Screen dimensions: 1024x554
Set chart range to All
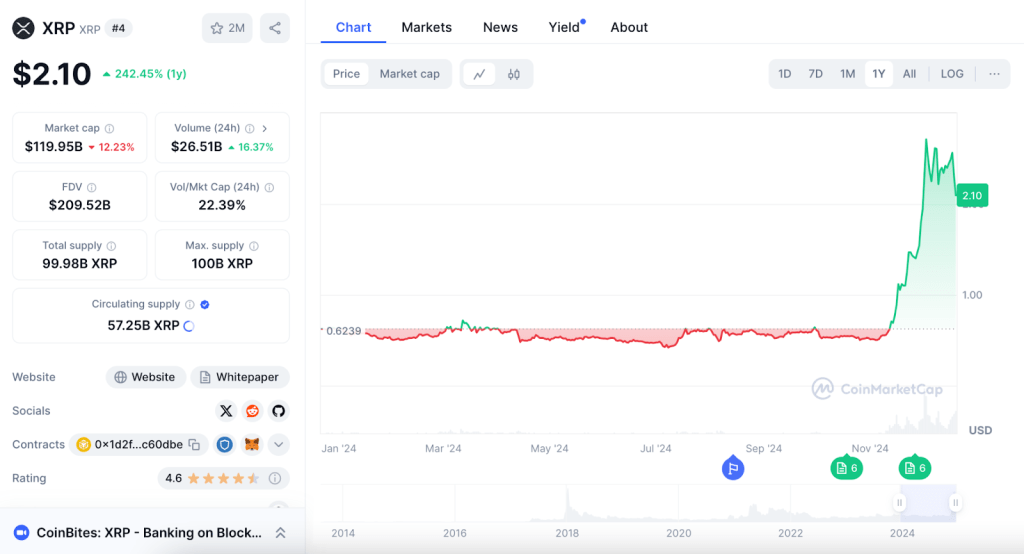909,74
